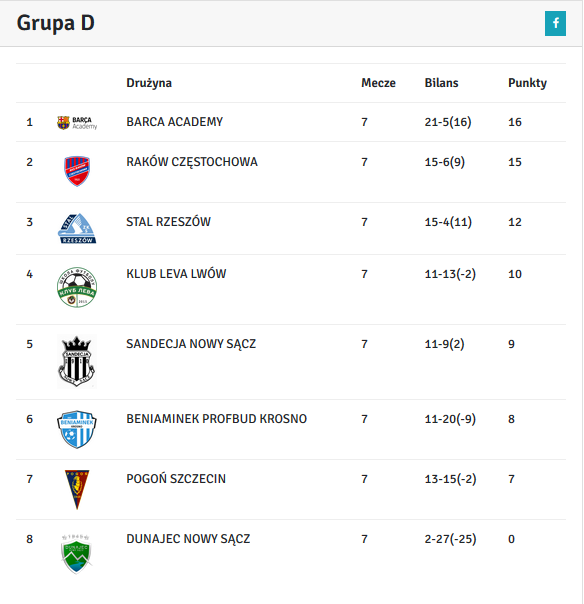Click the Facebook share icon

tap(555, 23)
